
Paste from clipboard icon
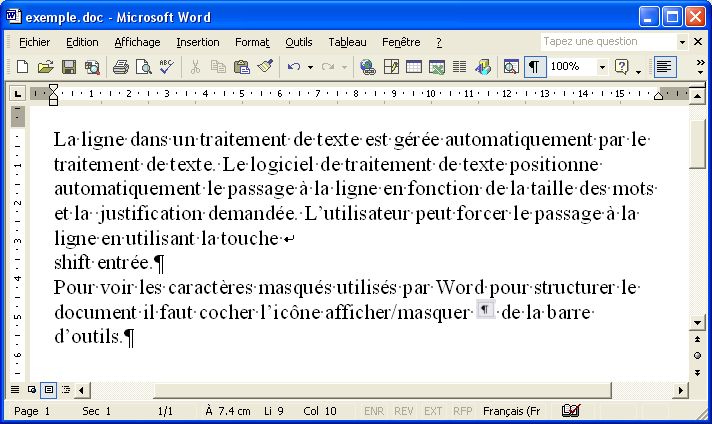[x=242, y=67]
